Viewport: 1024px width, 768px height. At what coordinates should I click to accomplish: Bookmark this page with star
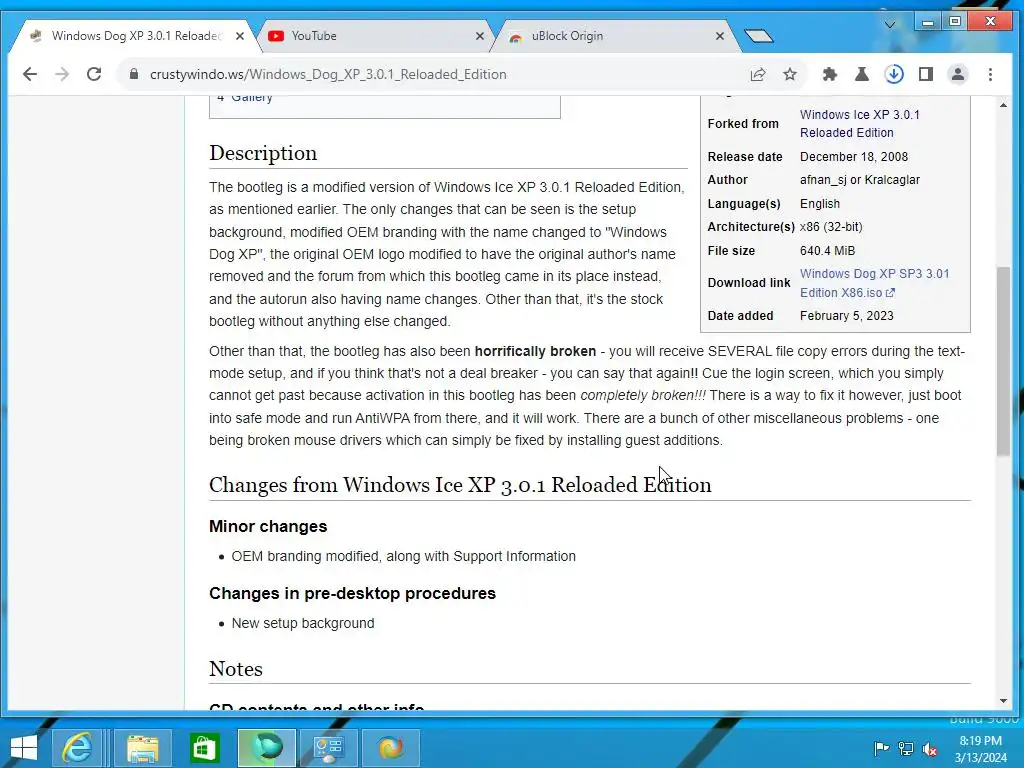(790, 74)
